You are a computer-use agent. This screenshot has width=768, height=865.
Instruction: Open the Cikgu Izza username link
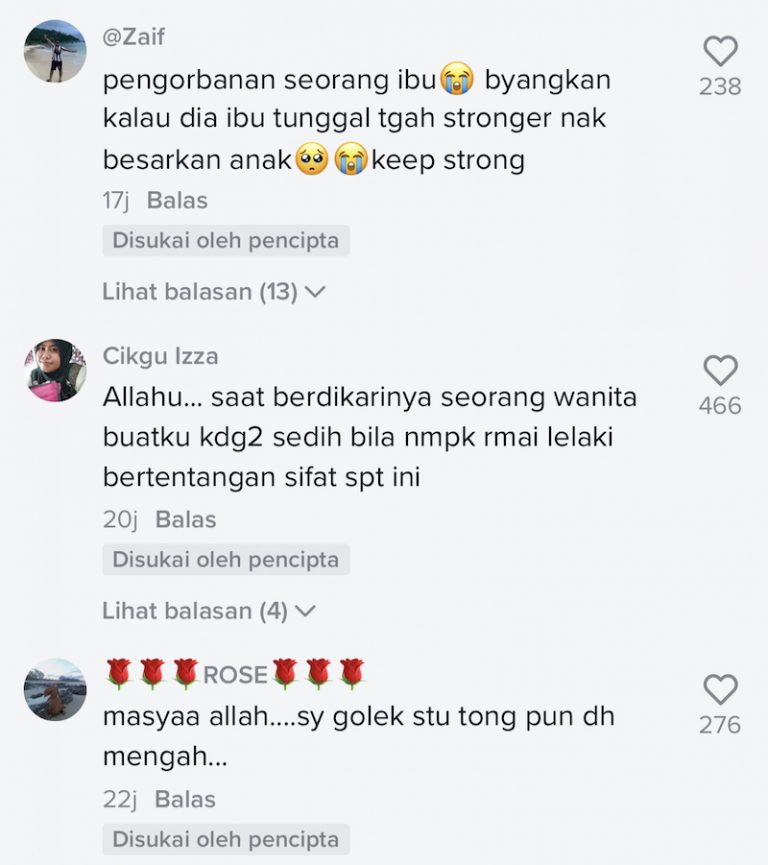click(x=161, y=356)
